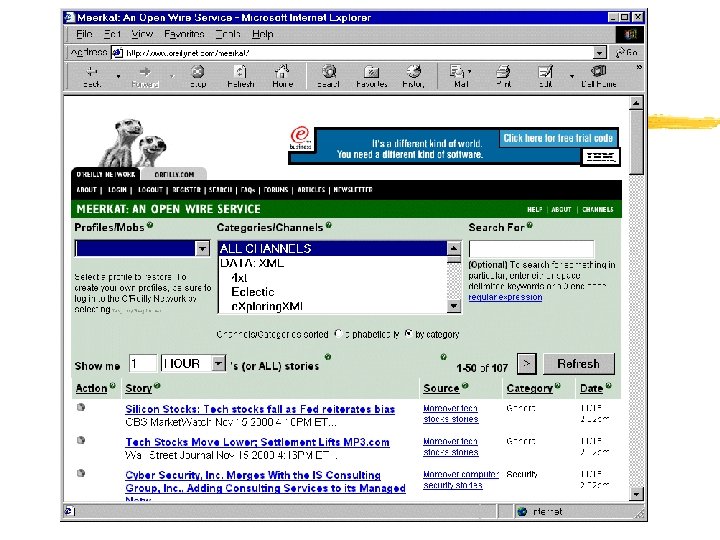
Task: Click the Edit toolbar icon
Action: (x=545, y=72)
